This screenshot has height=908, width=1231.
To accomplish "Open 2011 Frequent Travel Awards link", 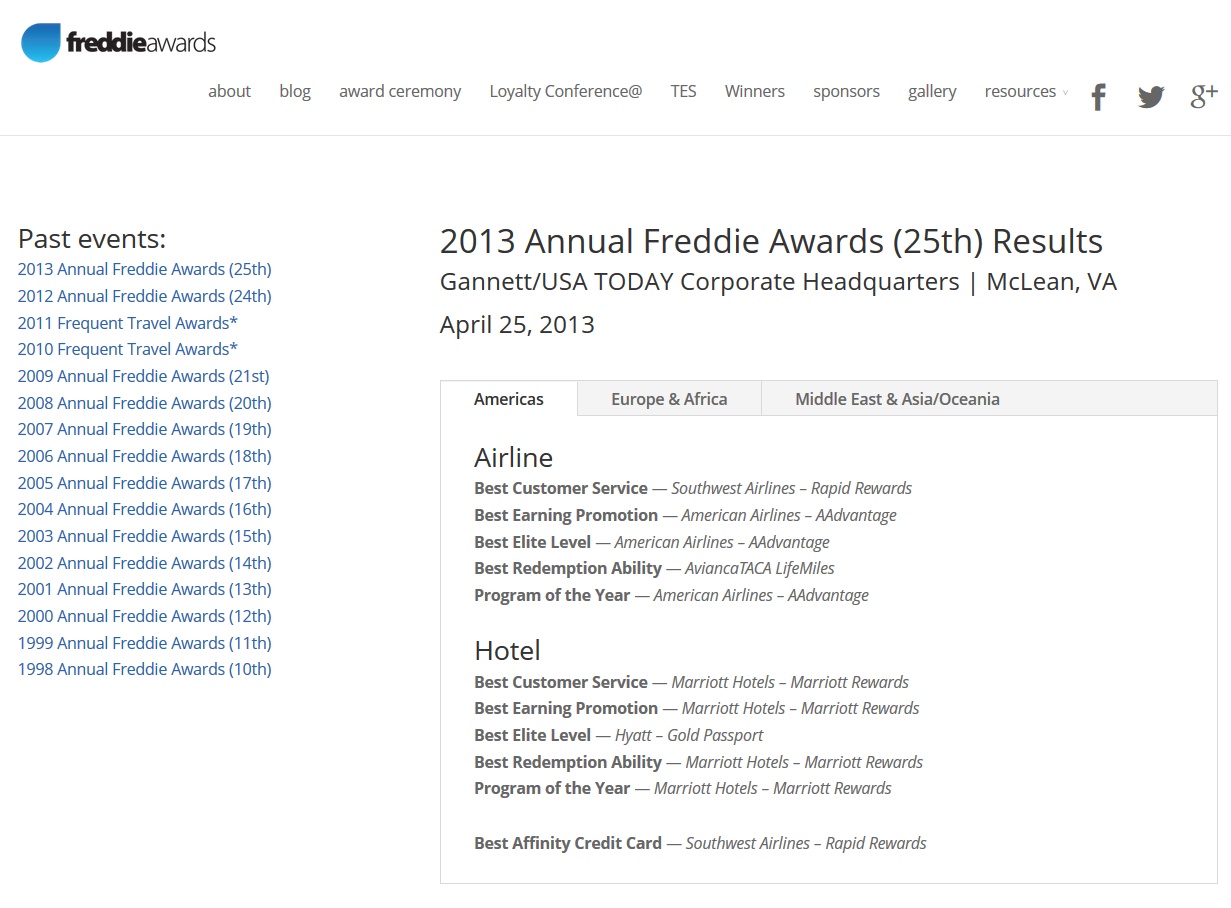I will [127, 323].
